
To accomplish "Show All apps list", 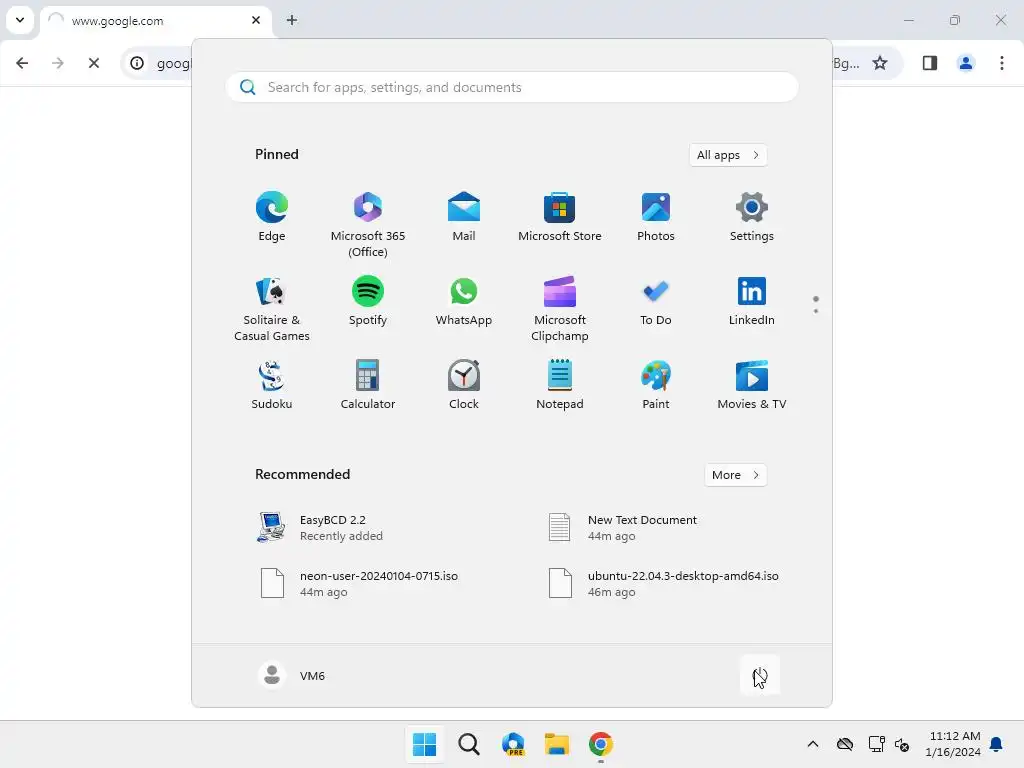I will pyautogui.click(x=728, y=155).
